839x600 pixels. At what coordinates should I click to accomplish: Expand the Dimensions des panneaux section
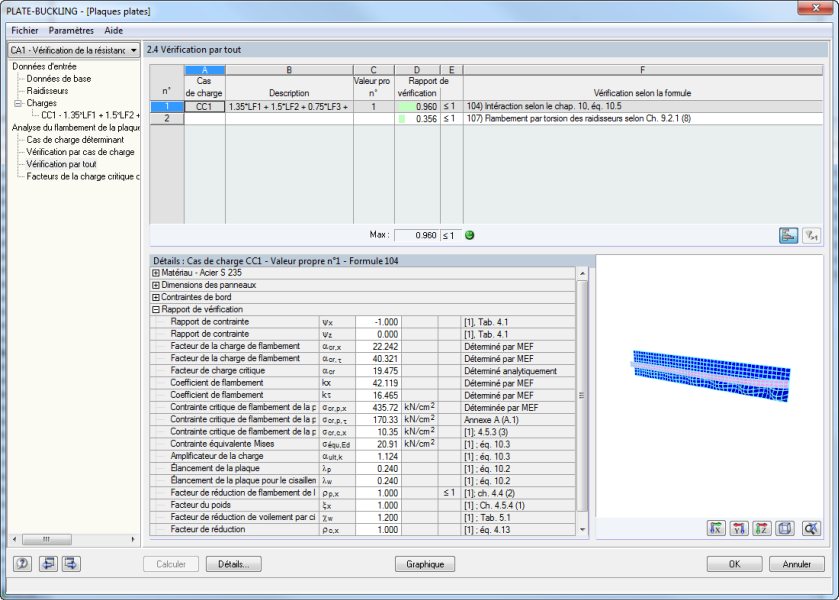(x=156, y=285)
